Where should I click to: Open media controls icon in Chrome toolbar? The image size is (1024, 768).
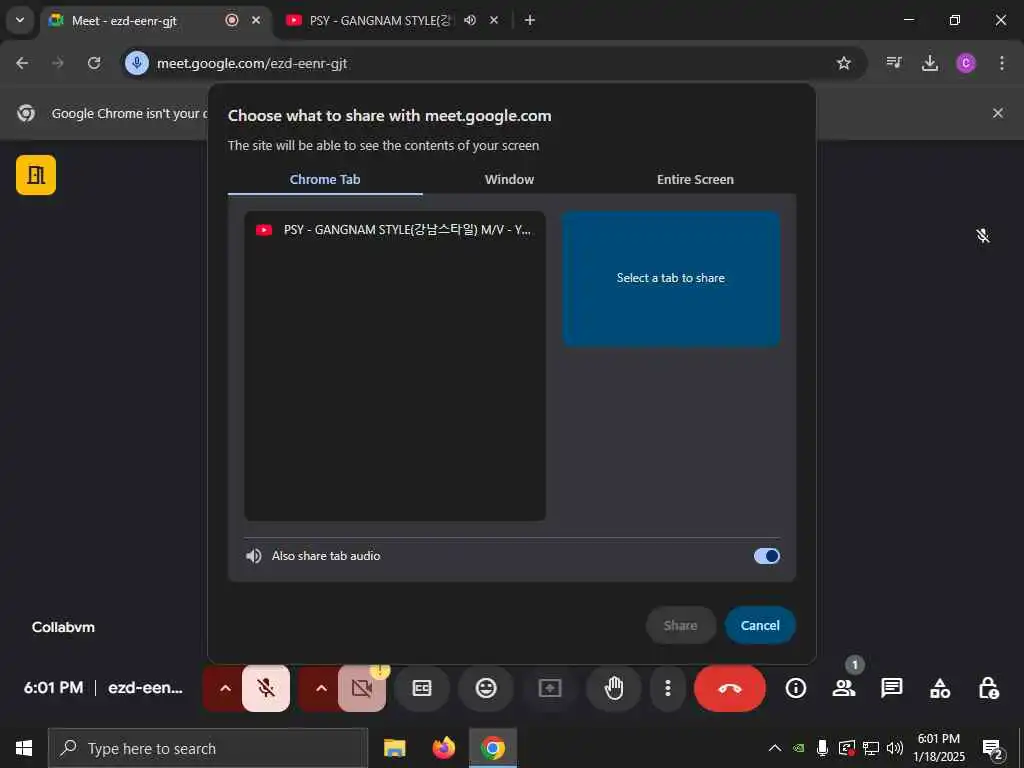point(894,63)
